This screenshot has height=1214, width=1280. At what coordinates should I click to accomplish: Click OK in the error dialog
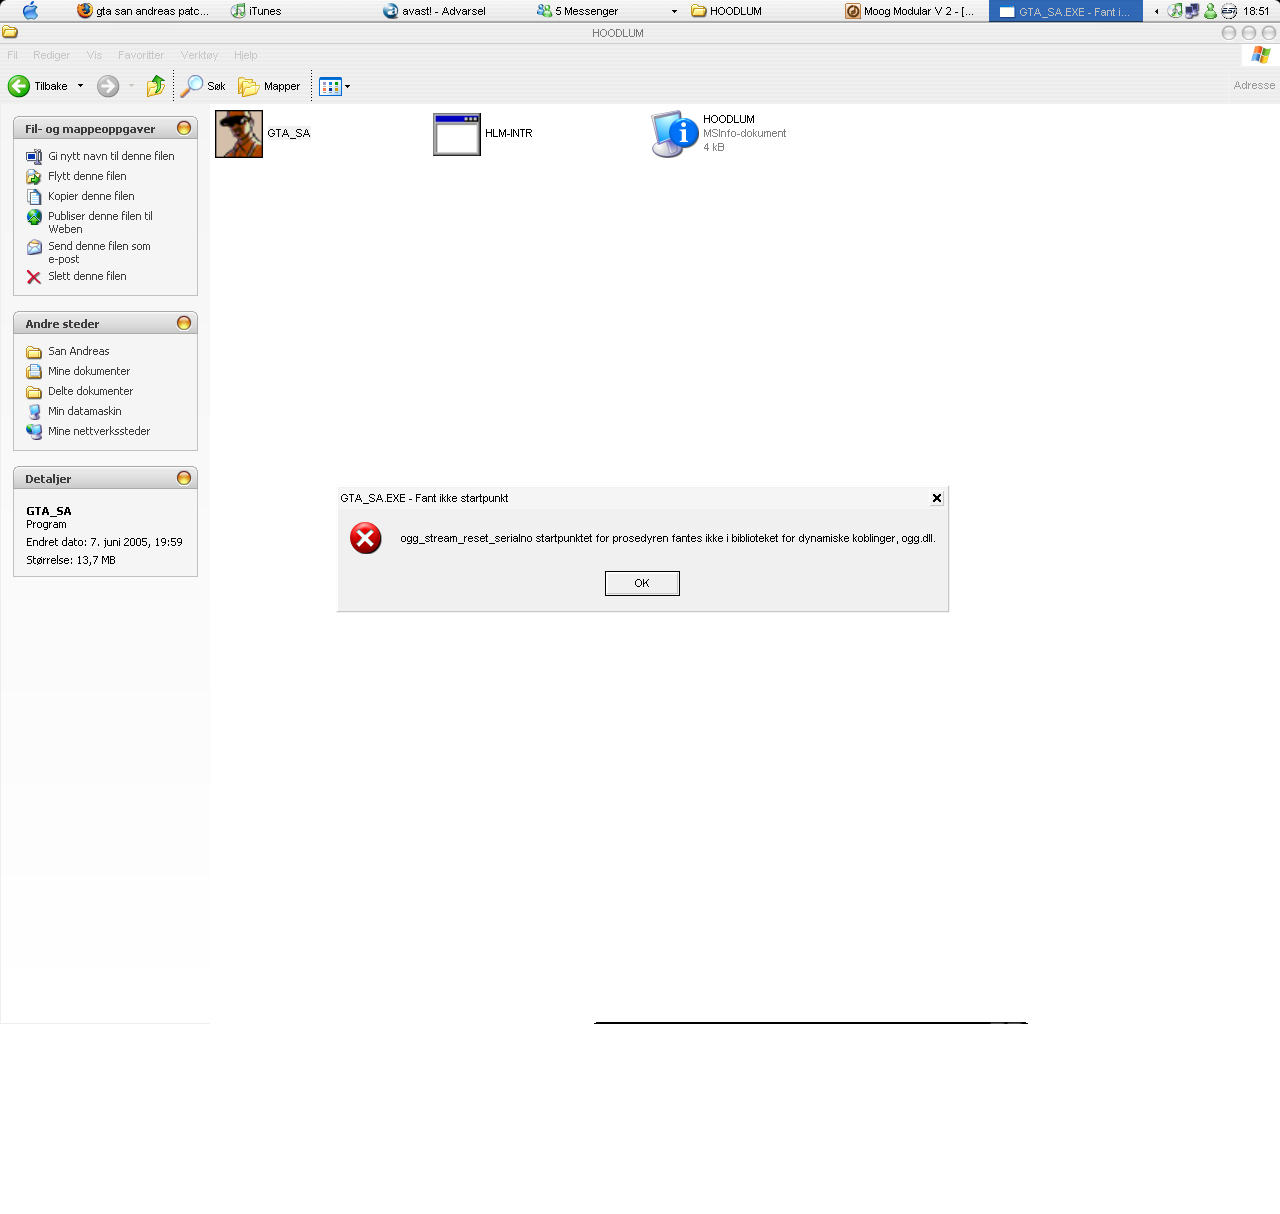pos(642,583)
